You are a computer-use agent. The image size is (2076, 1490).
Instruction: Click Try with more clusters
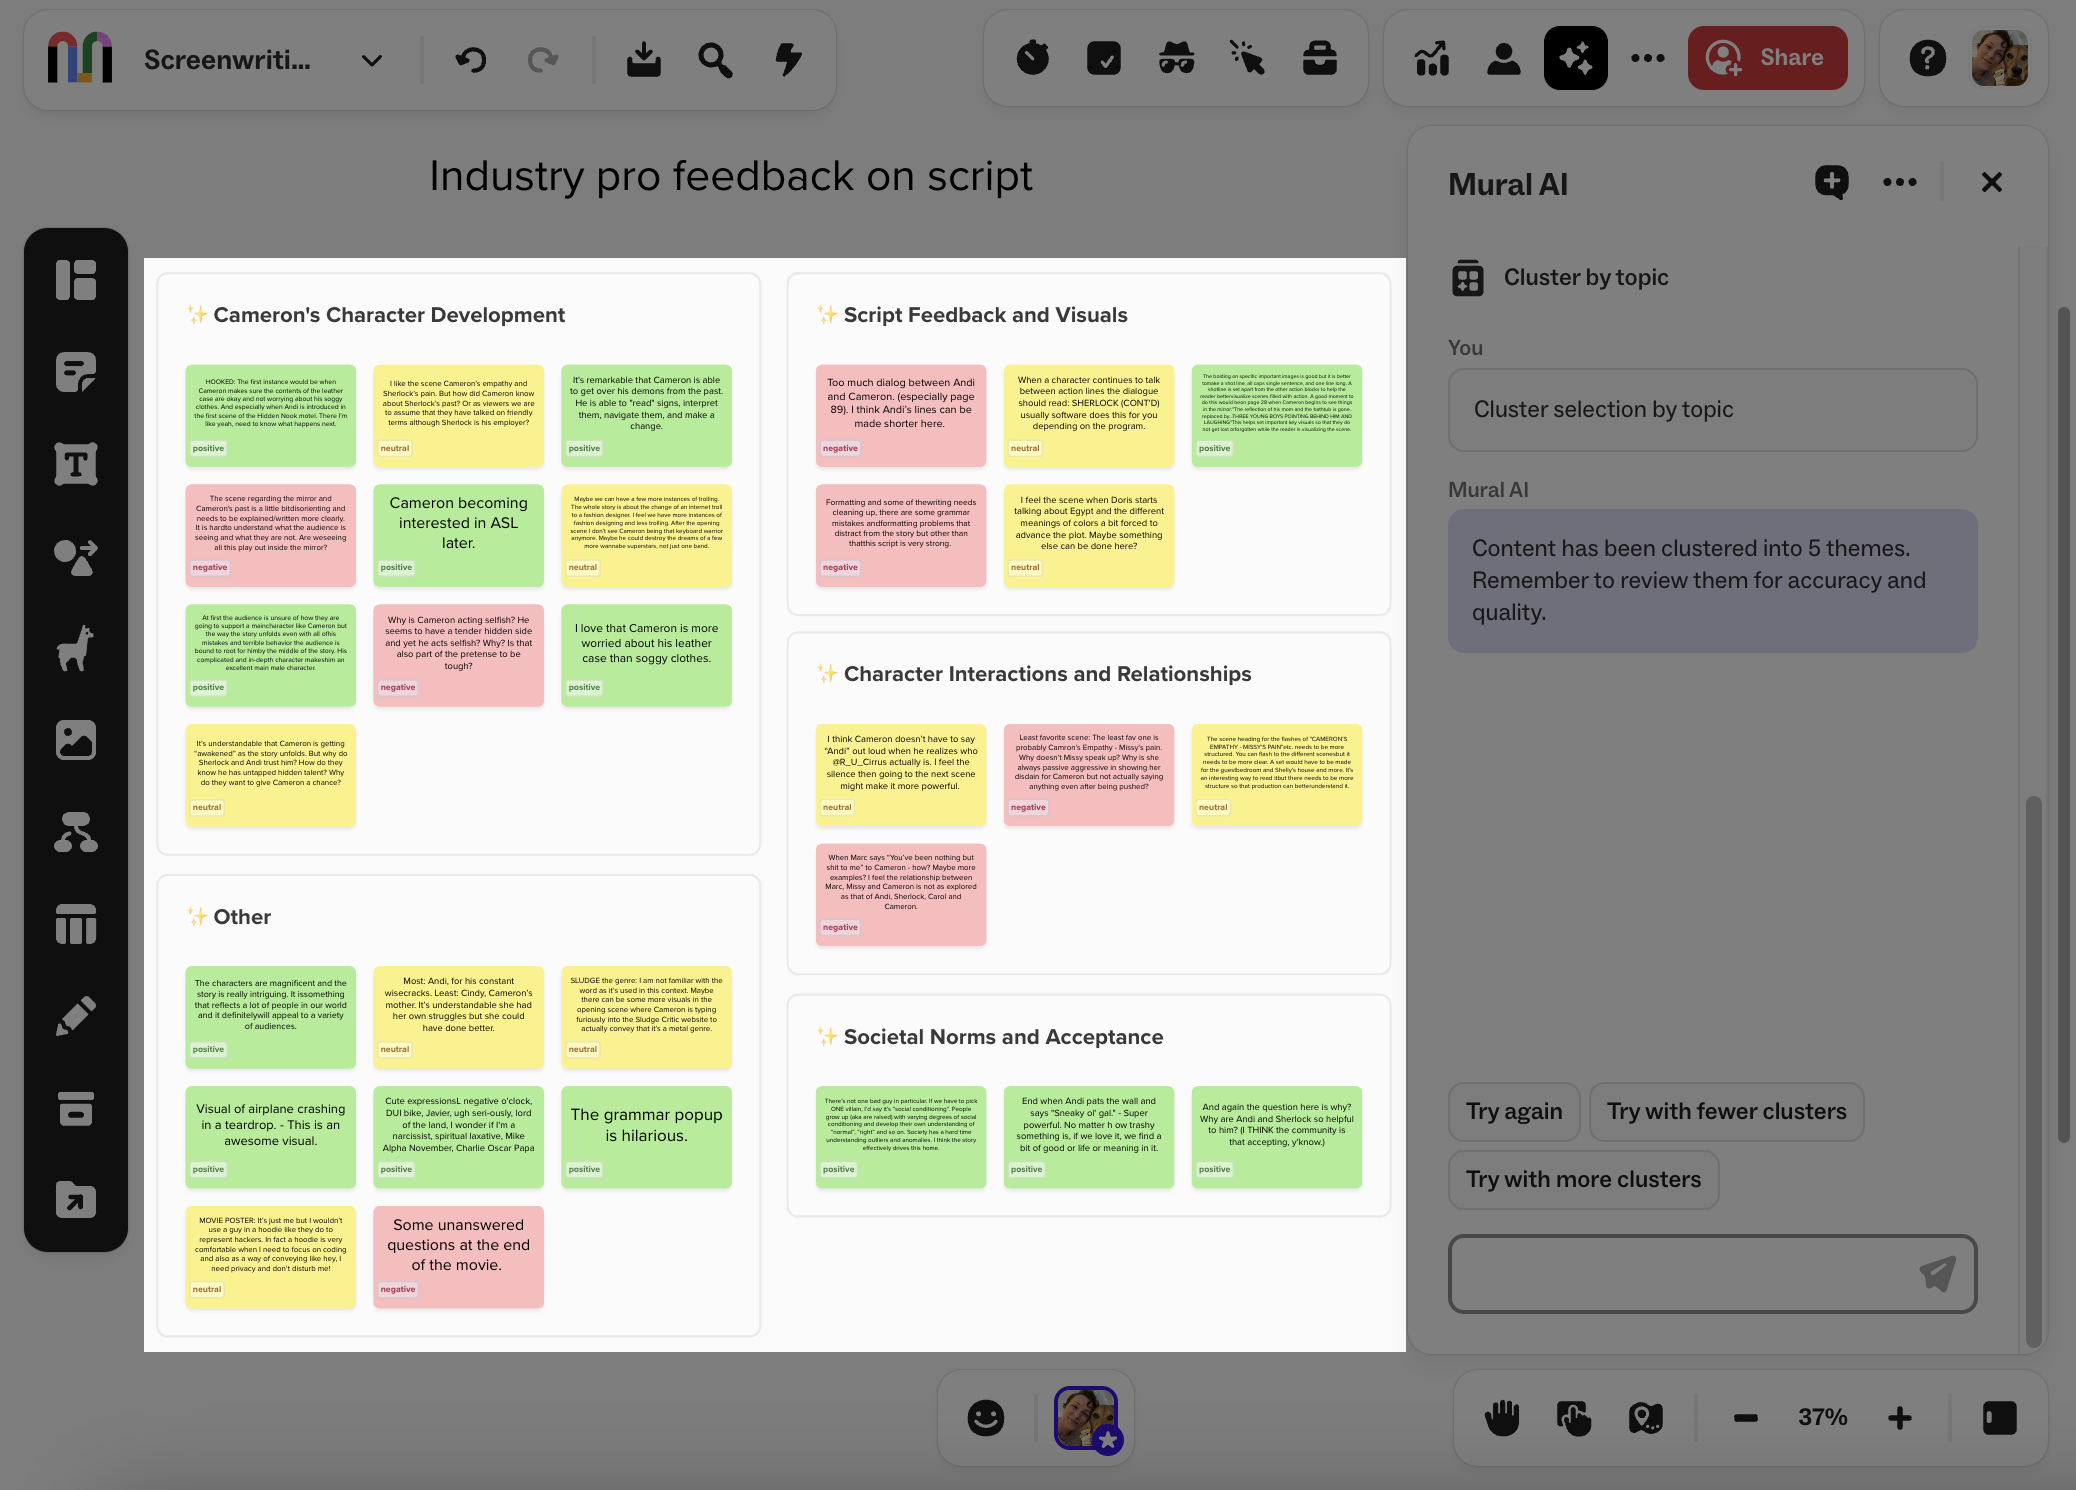coord(1583,1179)
